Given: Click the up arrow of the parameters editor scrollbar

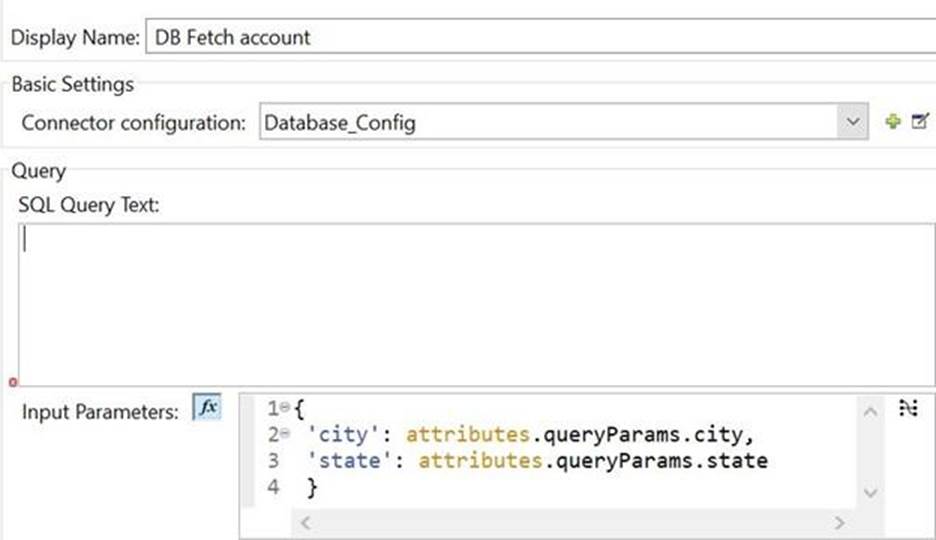Looking at the screenshot, I should point(870,412).
